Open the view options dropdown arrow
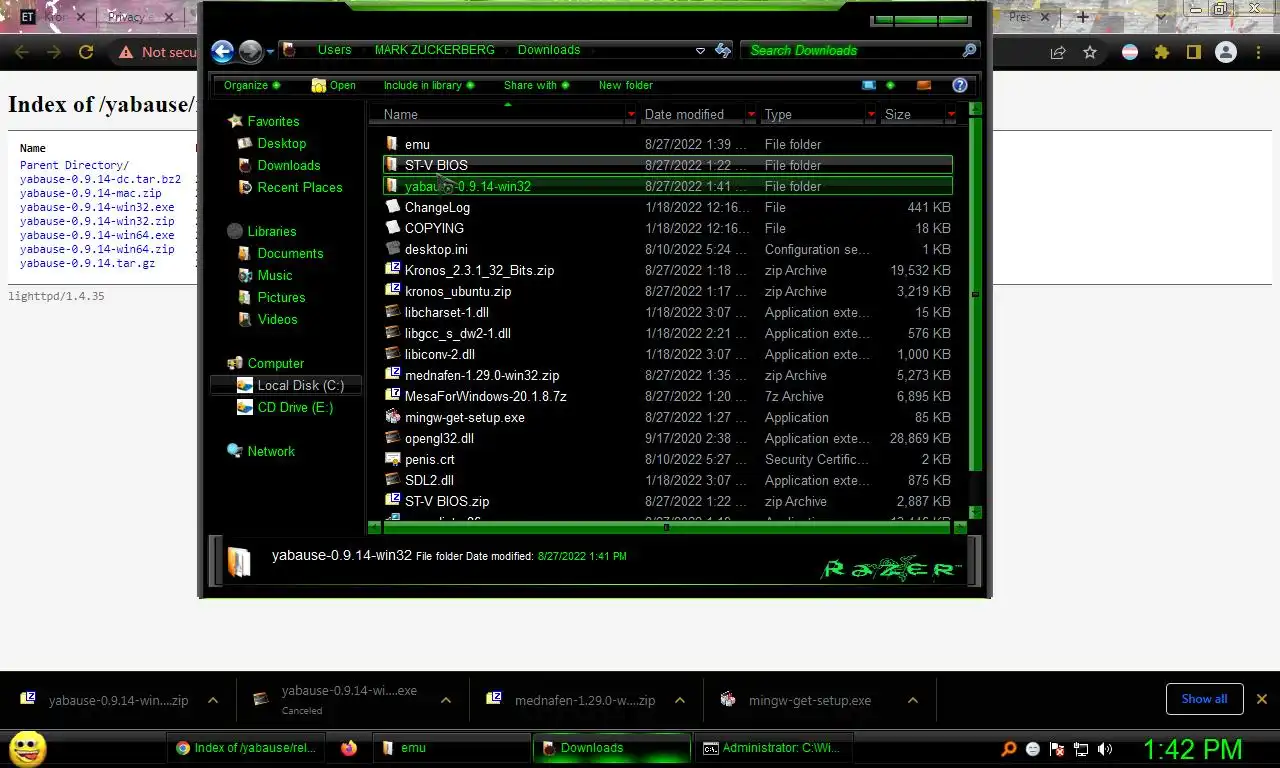 click(890, 85)
